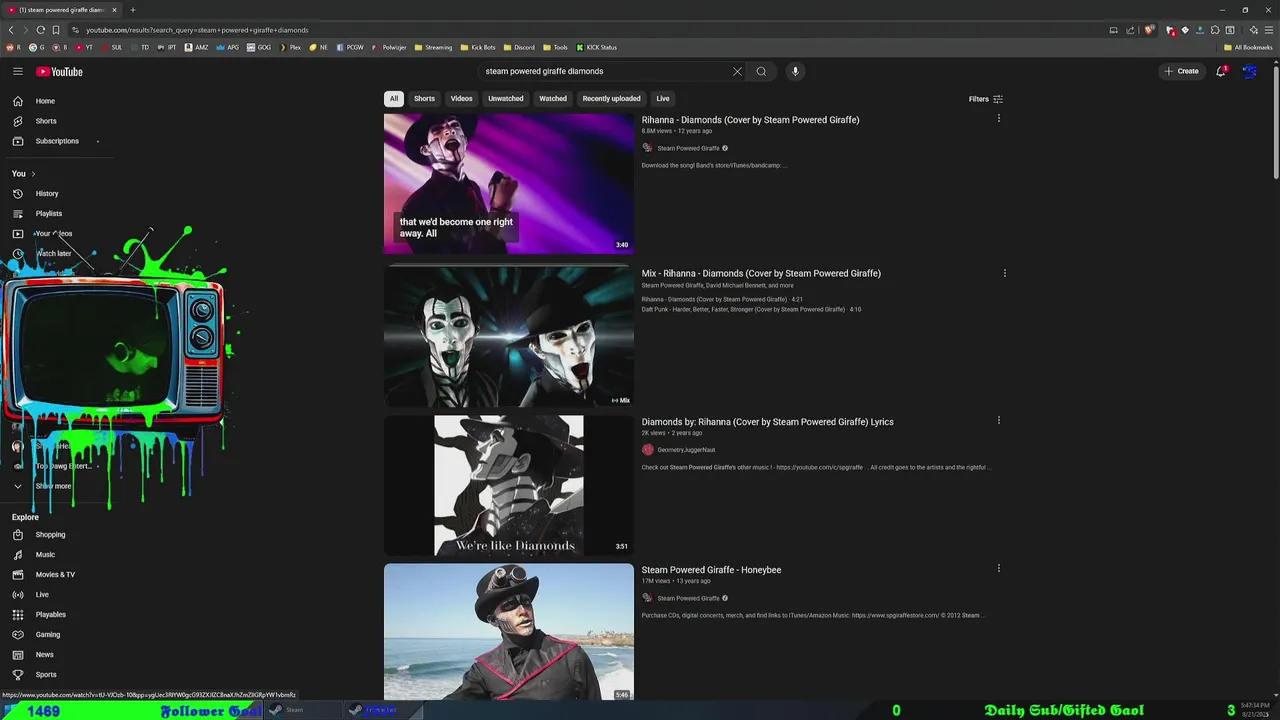
Task: Open the notifications bell
Action: [1221, 71]
